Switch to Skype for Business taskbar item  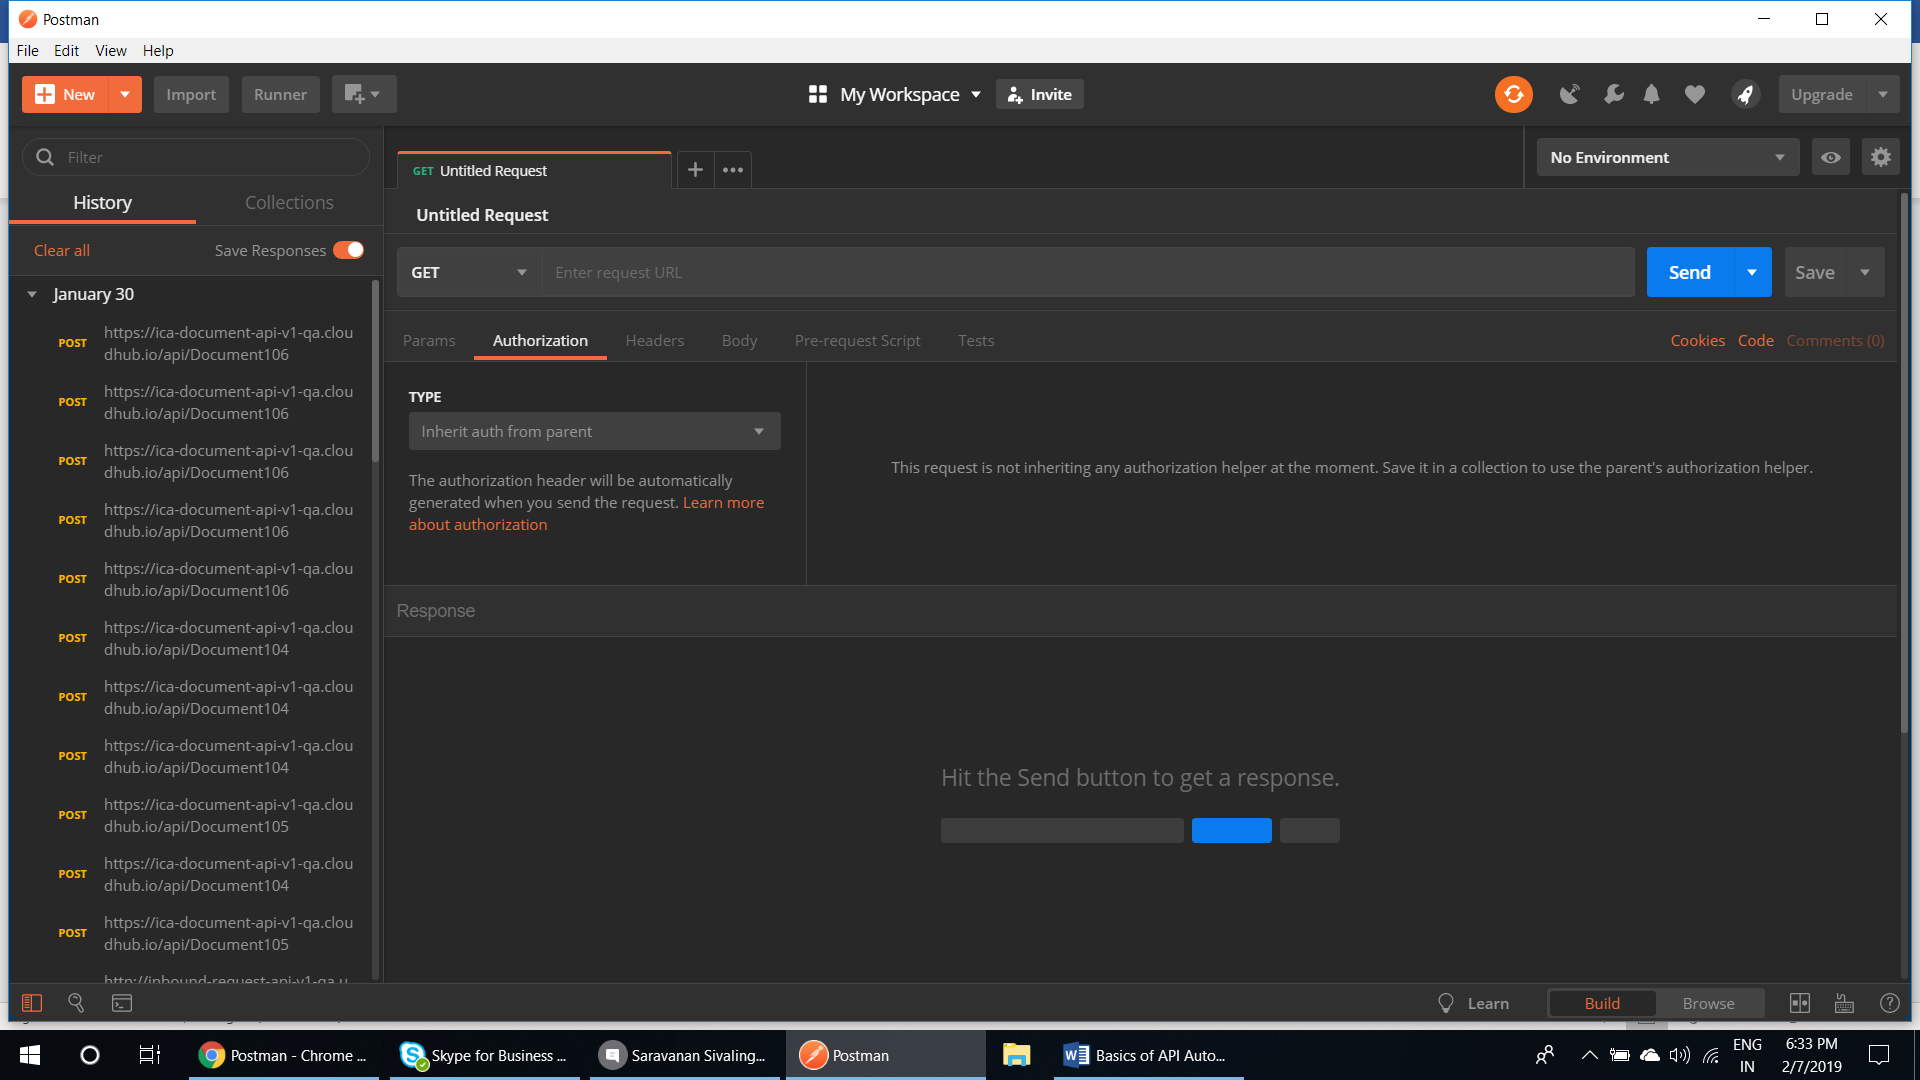(x=484, y=1055)
